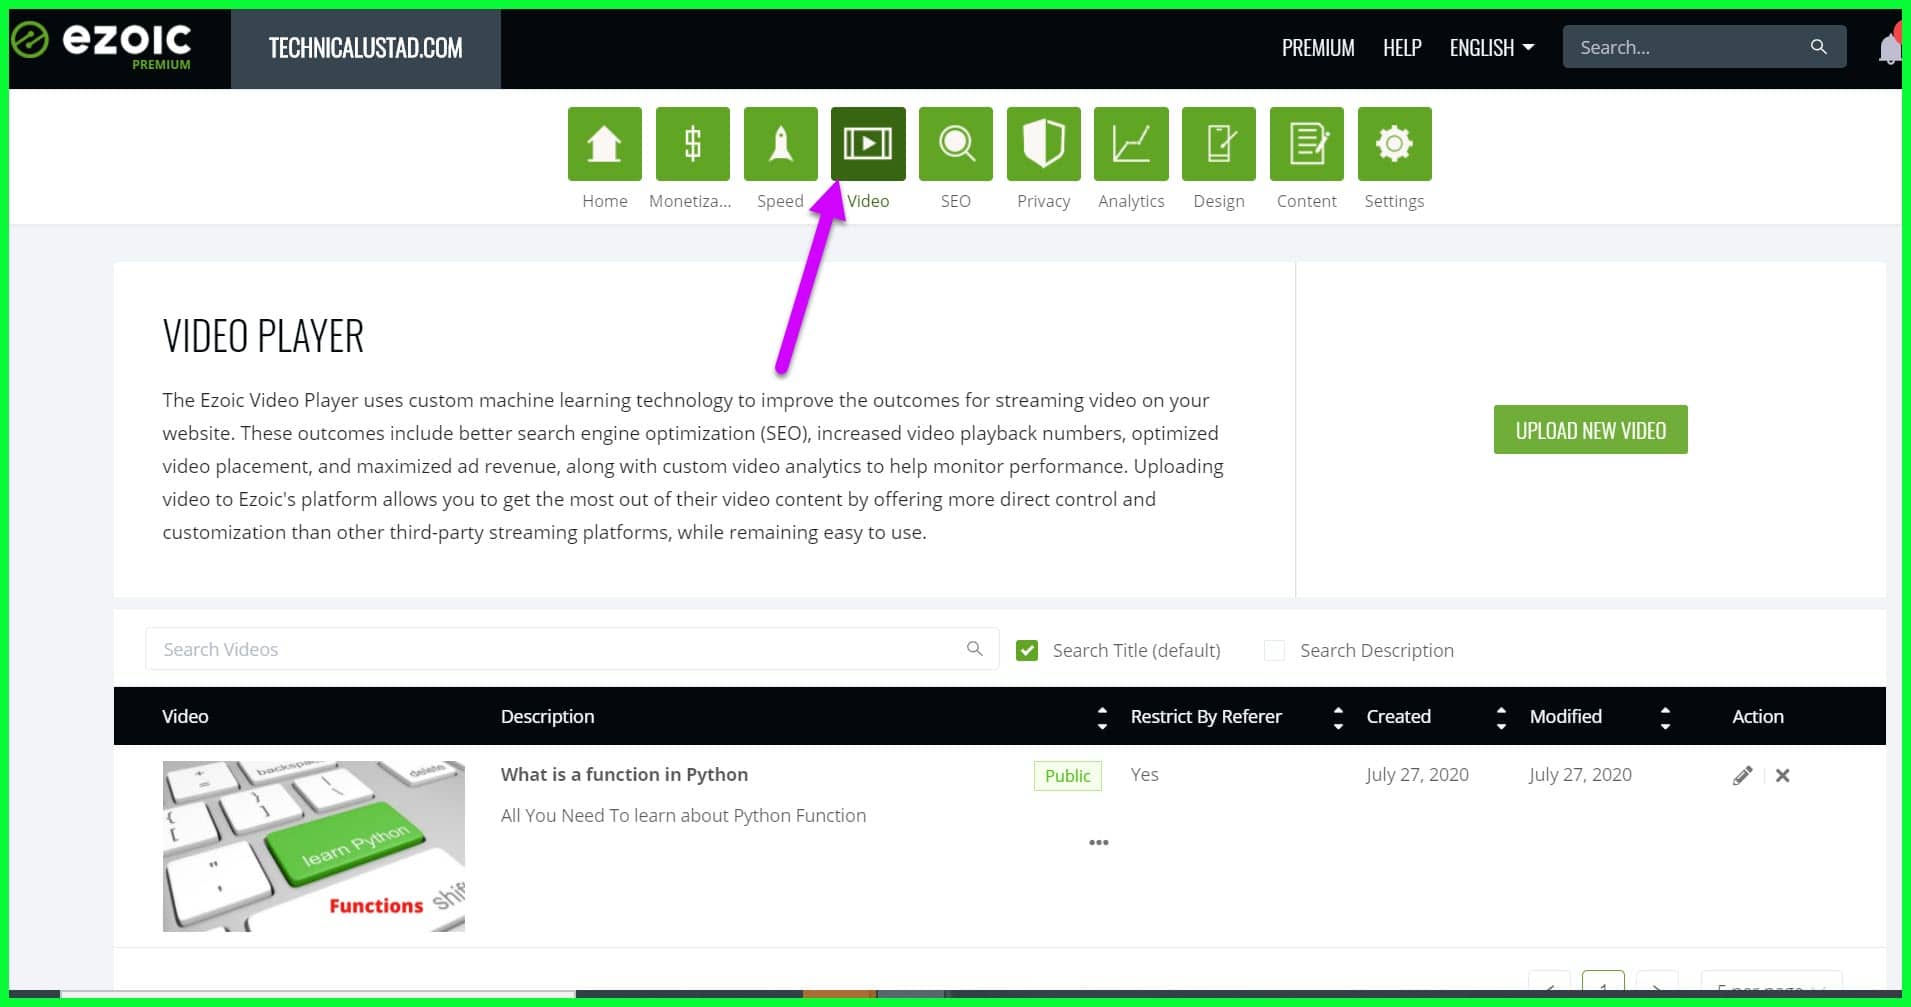Open the Content icon
1911x1007 pixels.
tap(1307, 144)
